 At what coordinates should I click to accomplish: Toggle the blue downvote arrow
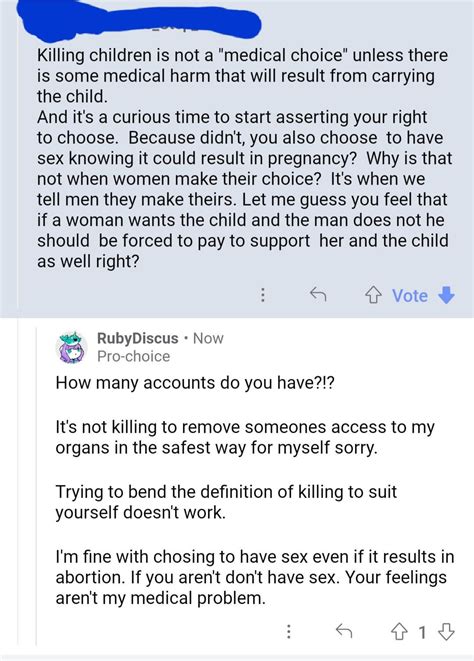(446, 295)
